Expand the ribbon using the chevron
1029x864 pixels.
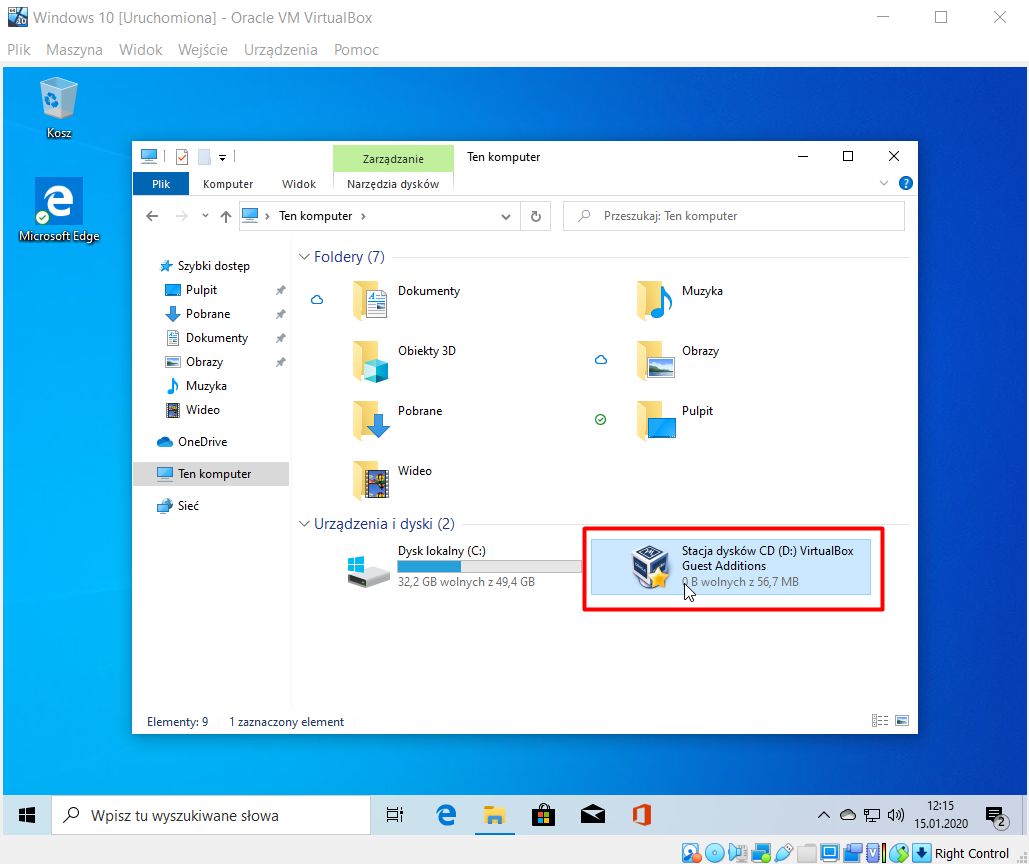pyautogui.click(x=883, y=183)
